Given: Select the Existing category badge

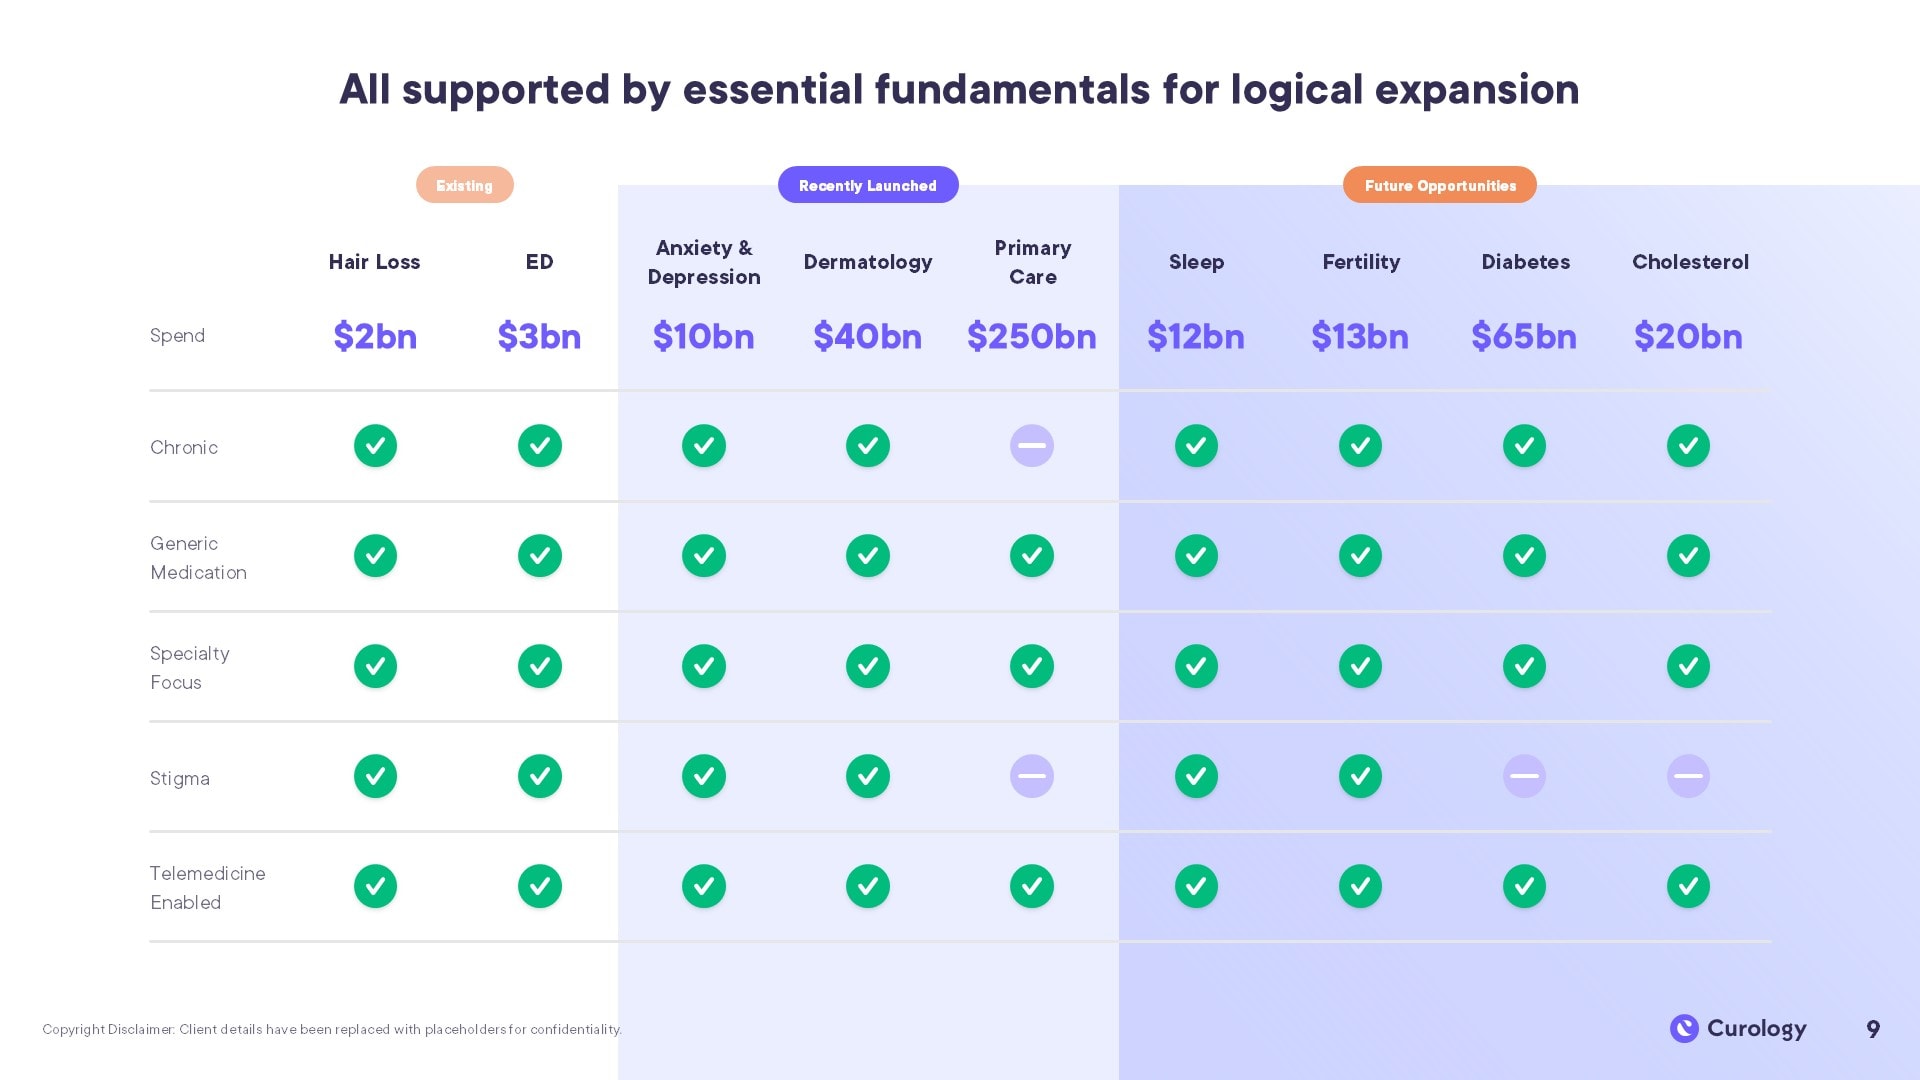Looking at the screenshot, I should click(465, 185).
